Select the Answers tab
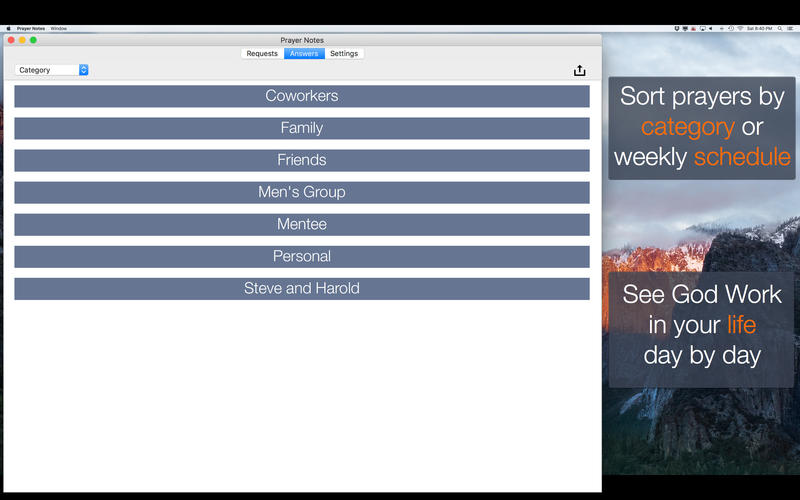 pyautogui.click(x=304, y=53)
